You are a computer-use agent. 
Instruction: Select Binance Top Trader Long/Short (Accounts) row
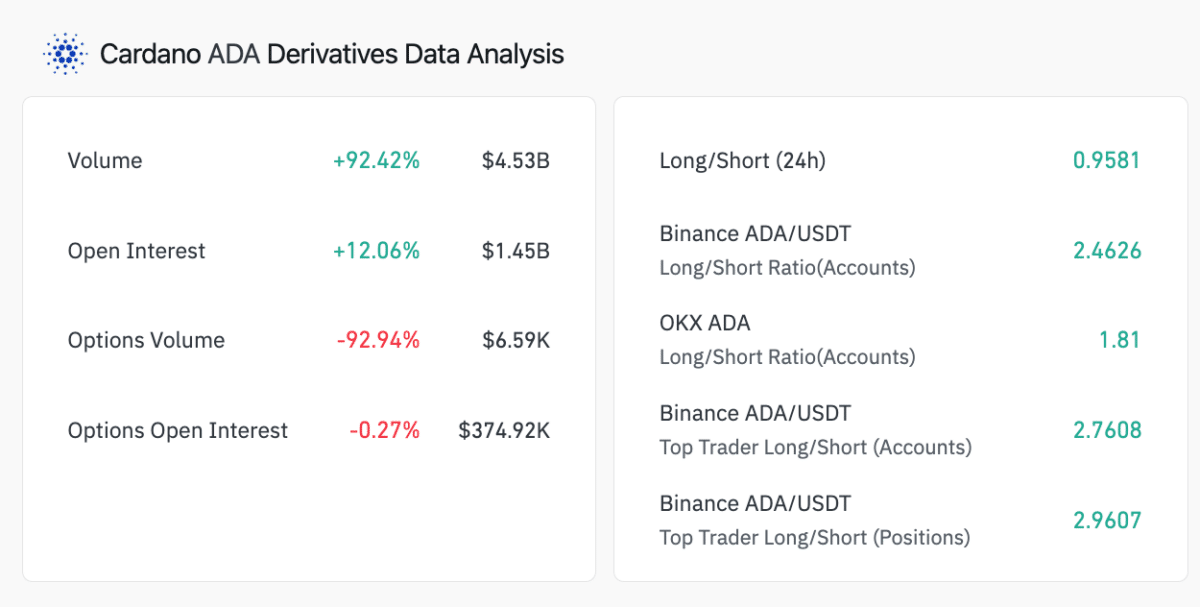[x=815, y=430]
